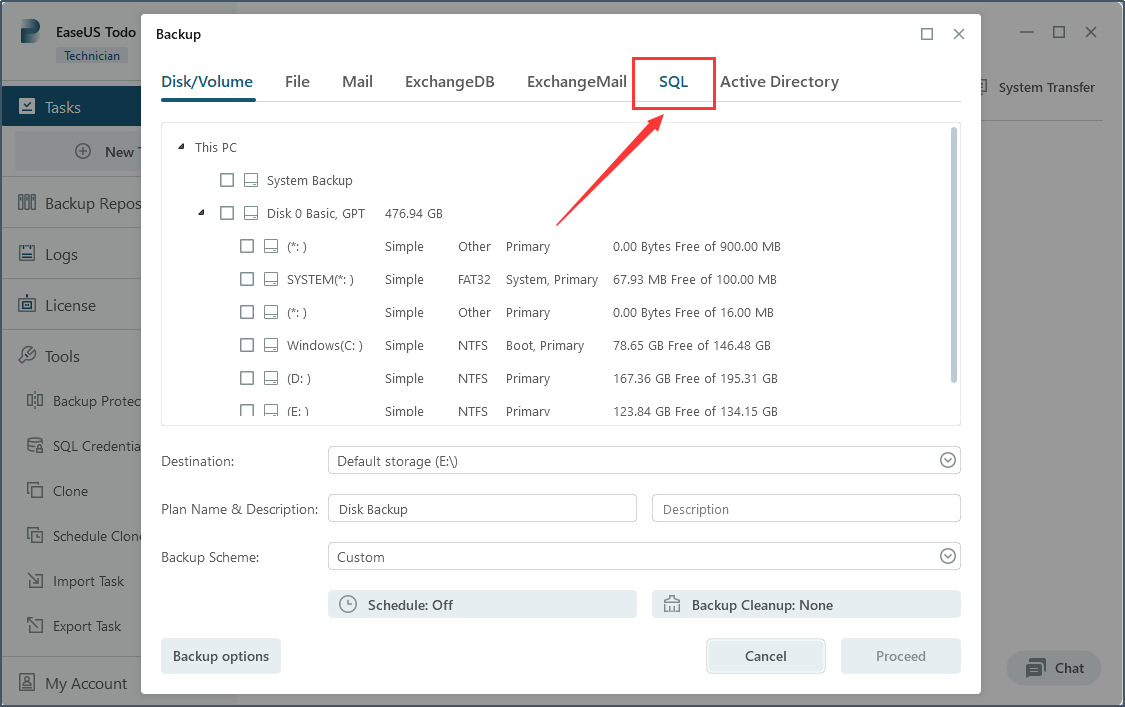Check the Disk 0 Basic GPT checkbox
1125x707 pixels.
227,212
